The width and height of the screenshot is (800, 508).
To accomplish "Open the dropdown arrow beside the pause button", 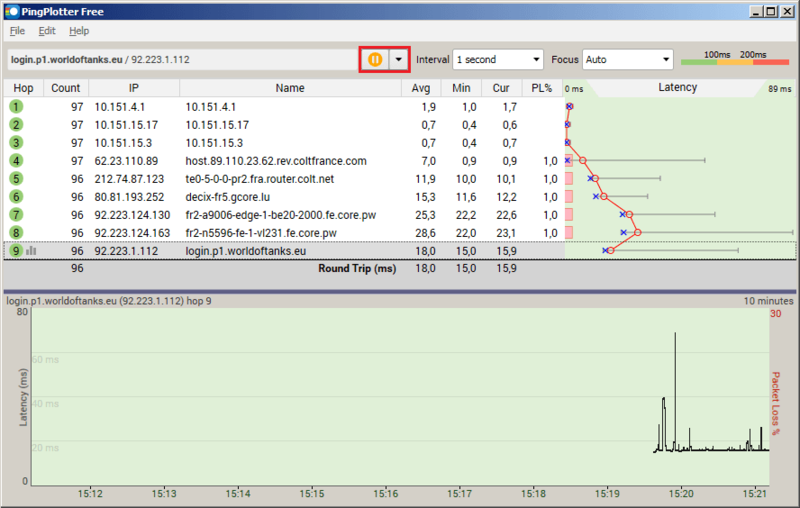I will point(399,59).
